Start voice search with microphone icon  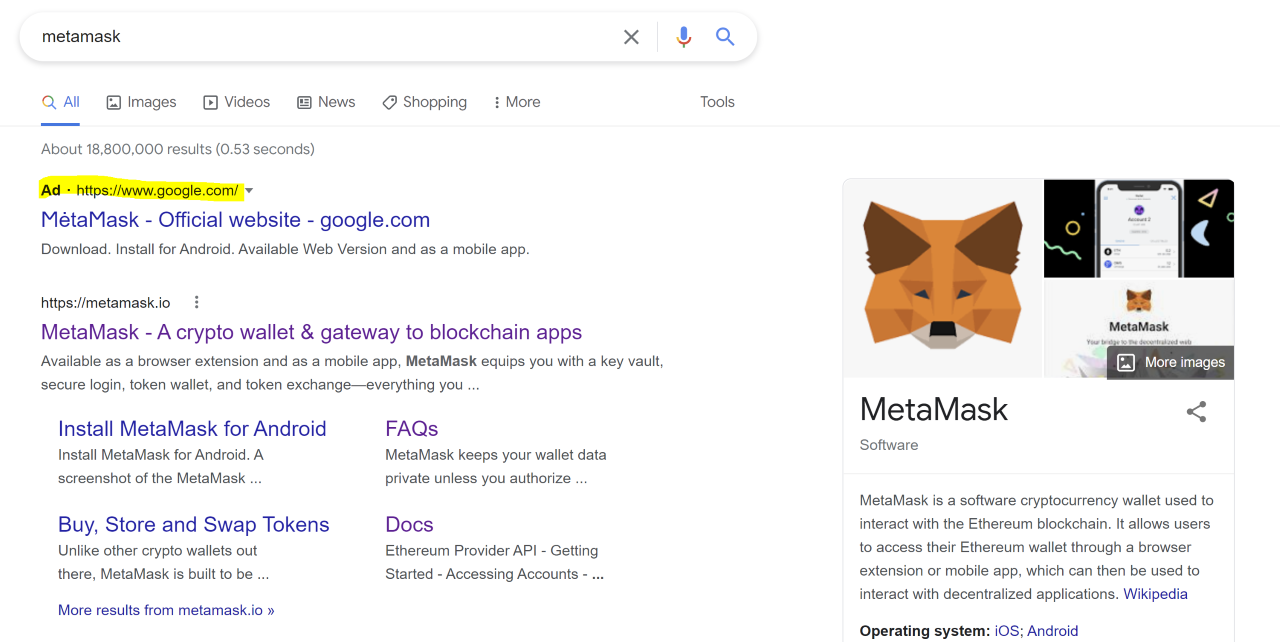click(x=684, y=37)
